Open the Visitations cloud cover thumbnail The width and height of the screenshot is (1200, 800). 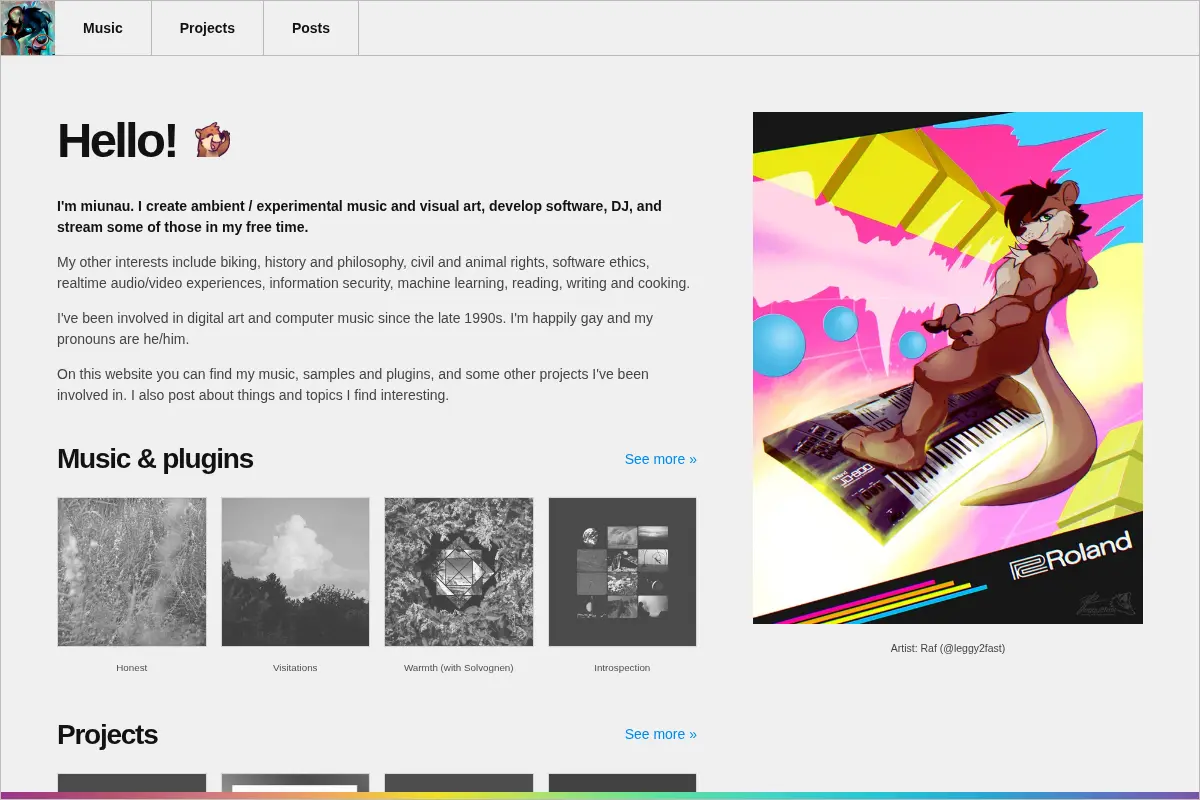point(295,572)
